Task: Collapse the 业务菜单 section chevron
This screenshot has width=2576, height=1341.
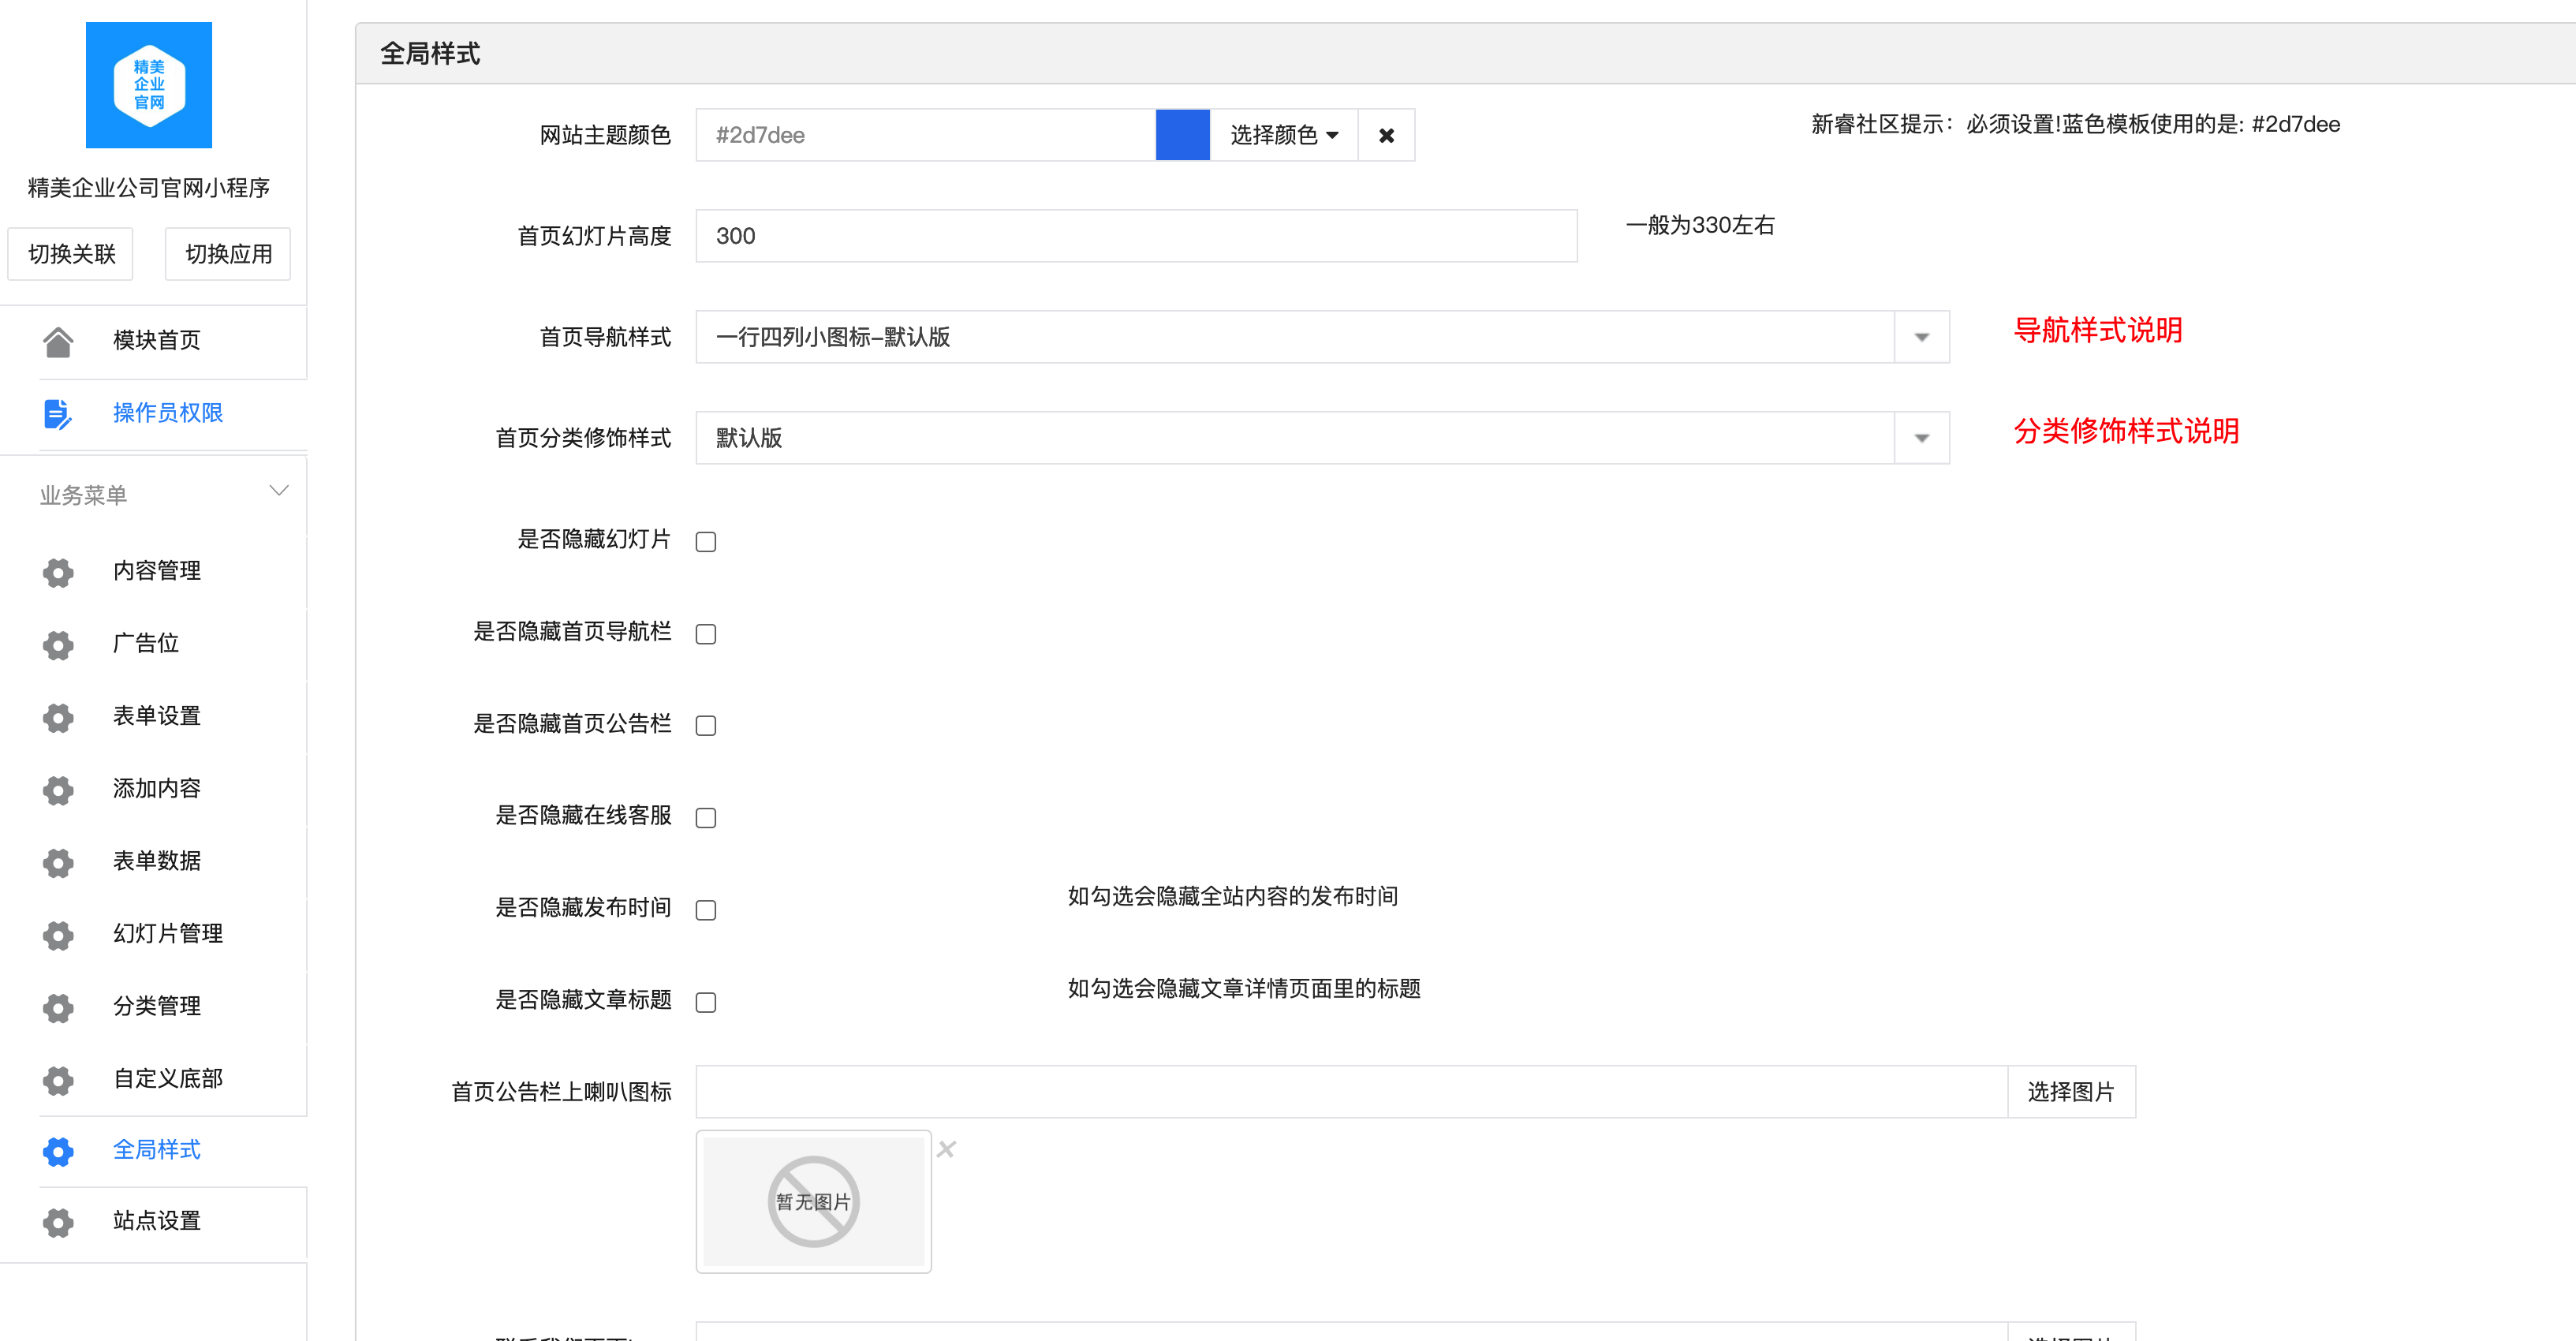Action: pos(279,490)
